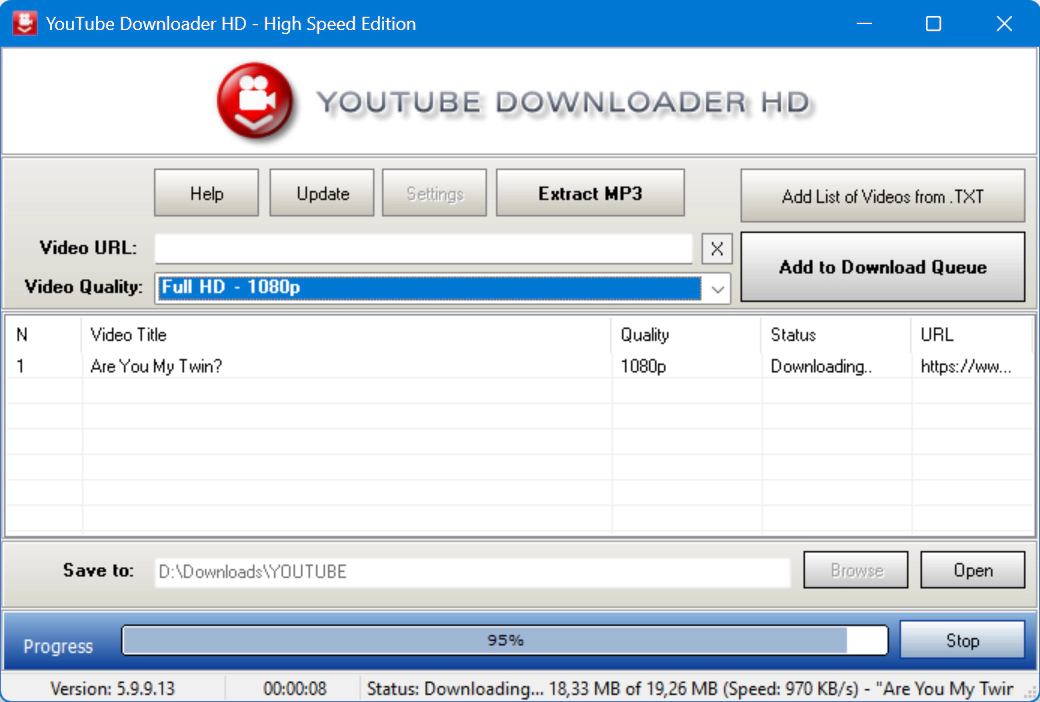
Task: Minimize the YouTube Downloader HD window
Action: pos(864,23)
